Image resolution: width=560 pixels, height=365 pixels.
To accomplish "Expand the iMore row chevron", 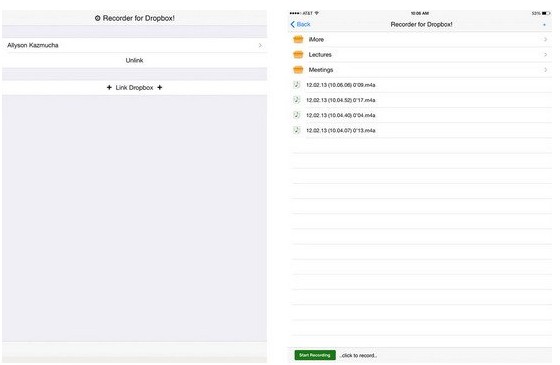I will pyautogui.click(x=545, y=39).
